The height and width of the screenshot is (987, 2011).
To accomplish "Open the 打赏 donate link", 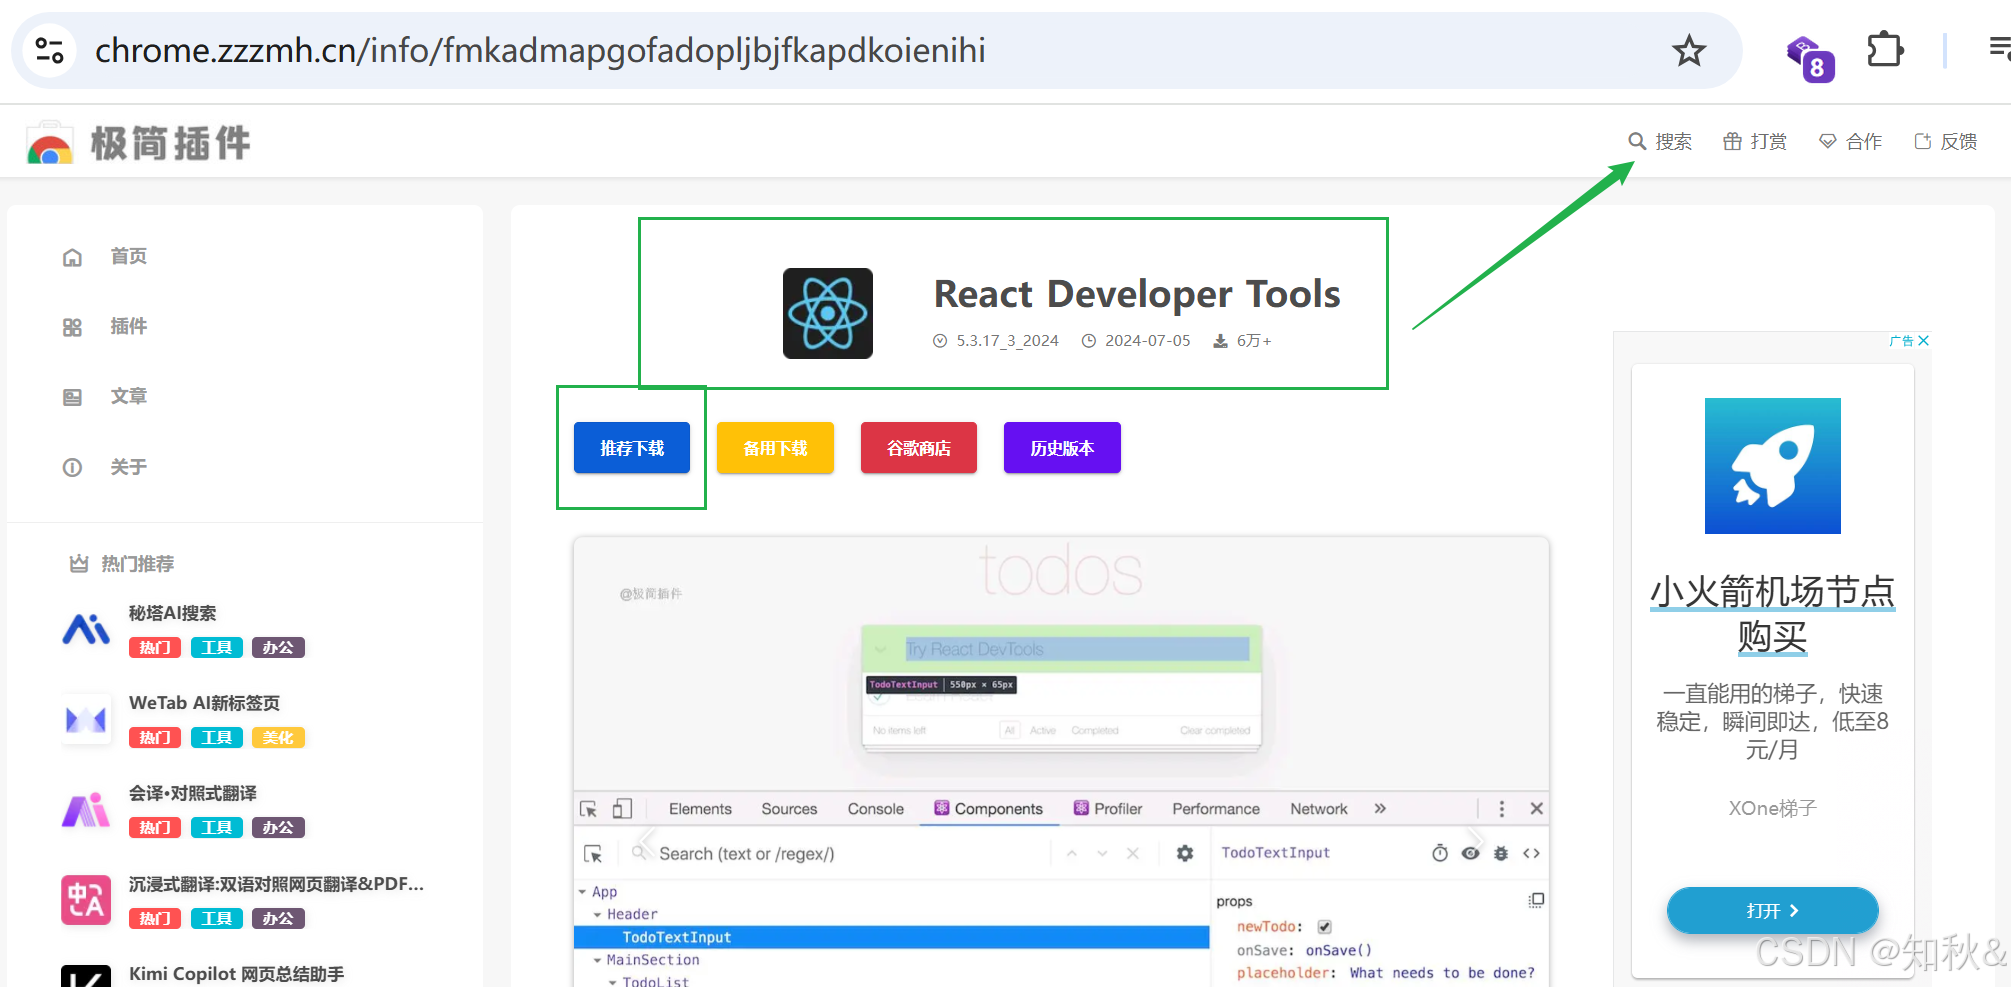I will (1755, 141).
